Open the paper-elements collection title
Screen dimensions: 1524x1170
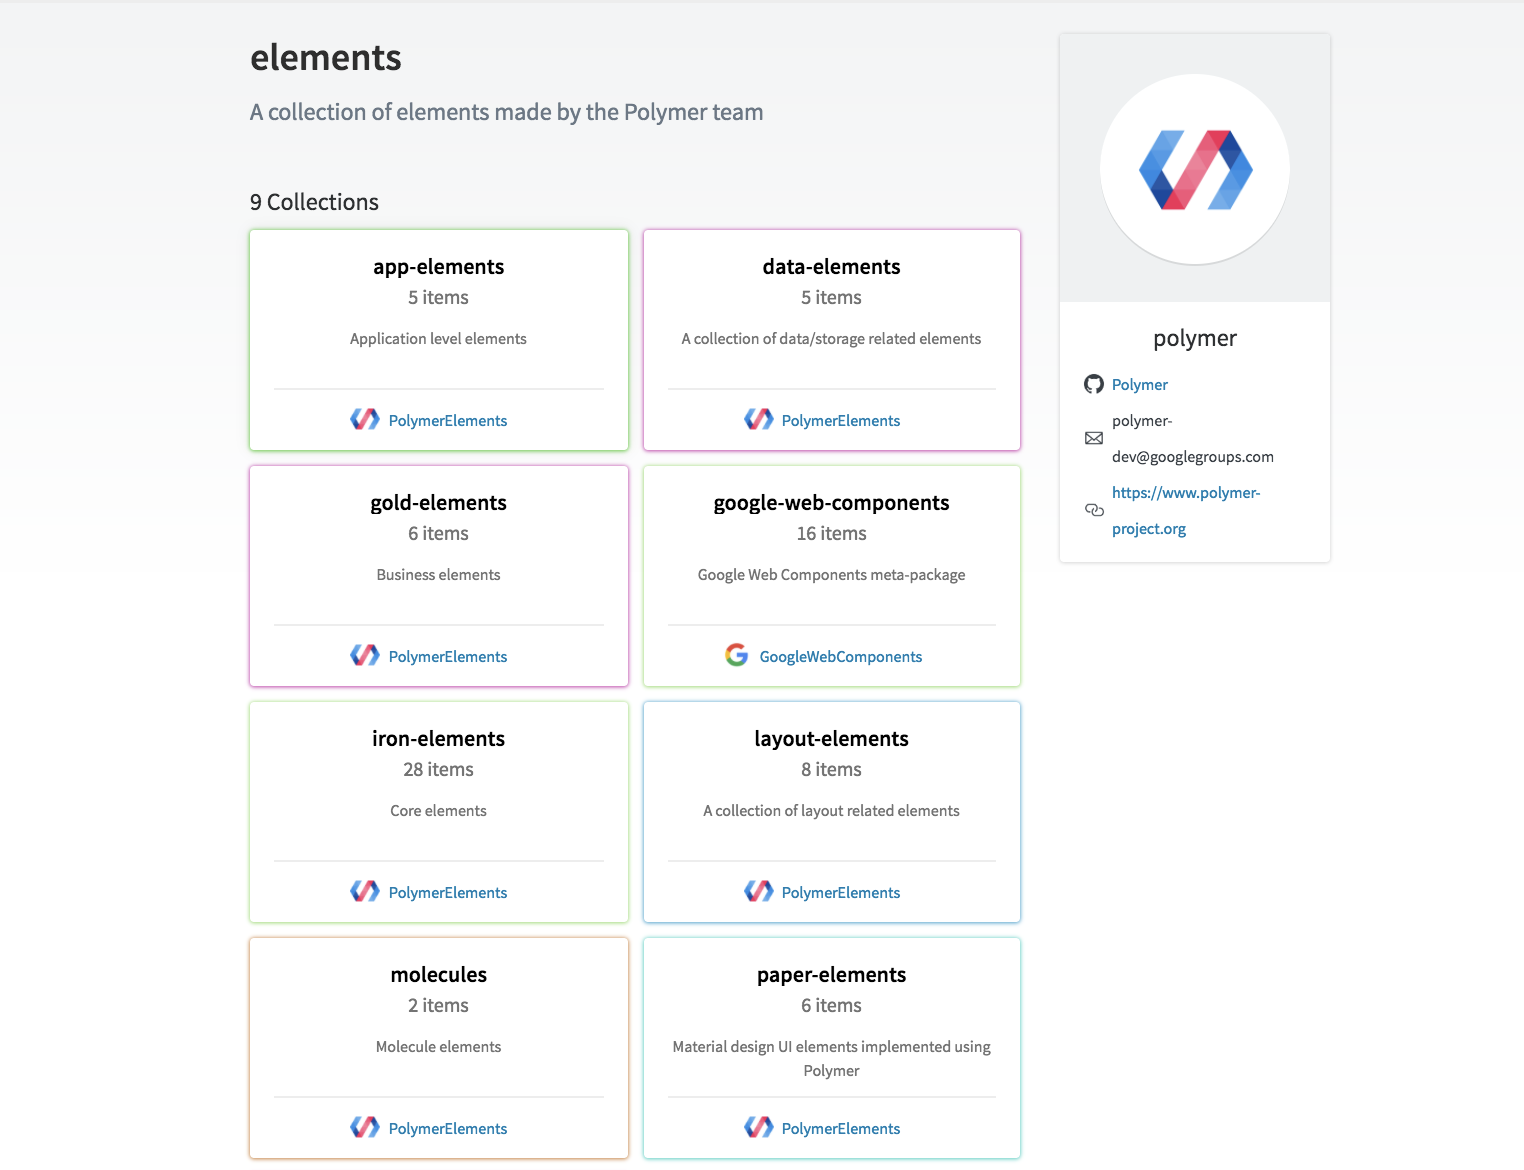[831, 975]
